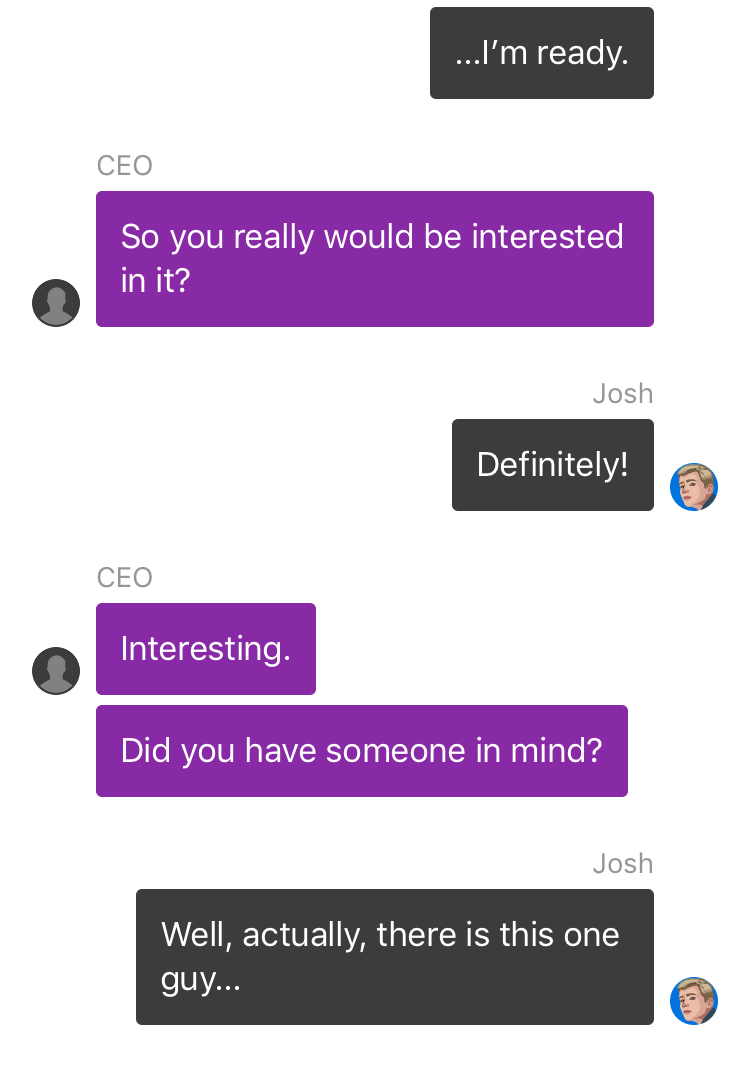Open the Josh name label above "Definitely!"
The image size is (750, 1067).
pos(623,394)
